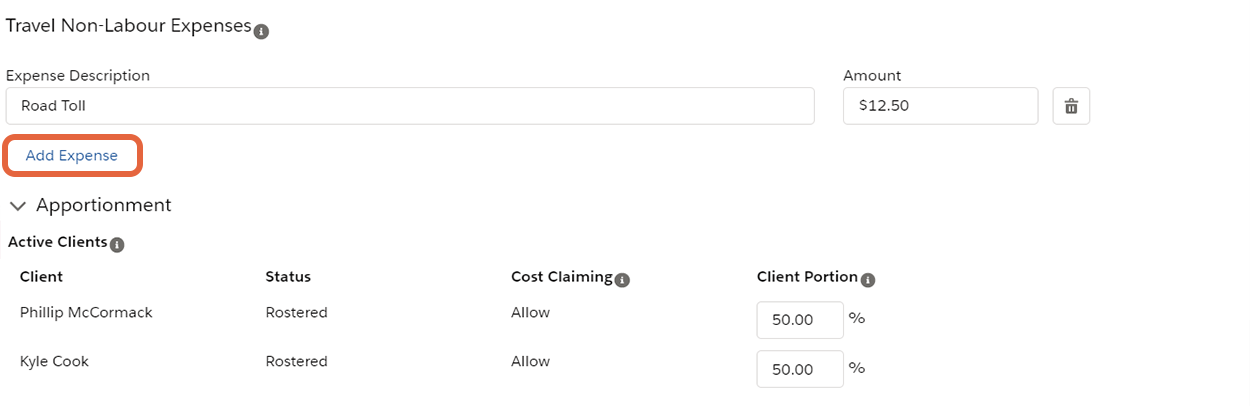The image size is (1250, 406).
Task: Click the Cost Claiming column header
Action: tap(561, 277)
